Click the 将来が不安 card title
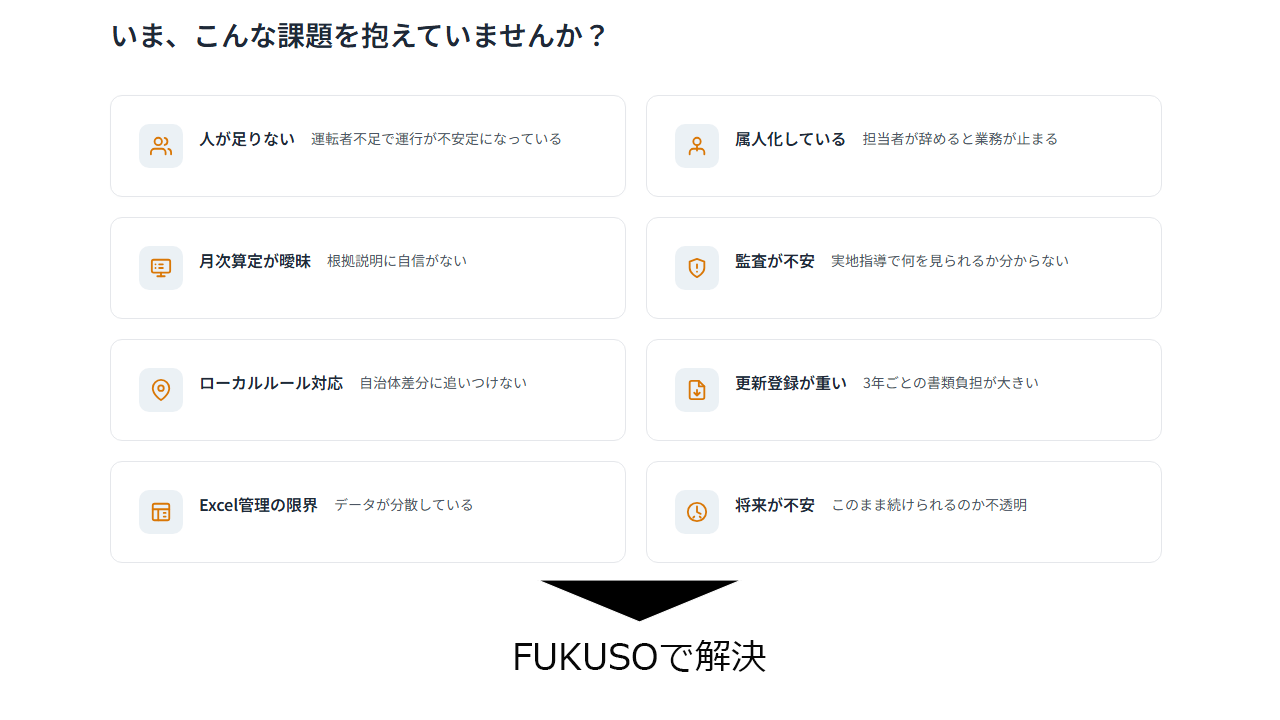Screen dimensions: 1280x720 pyautogui.click(x=775, y=505)
